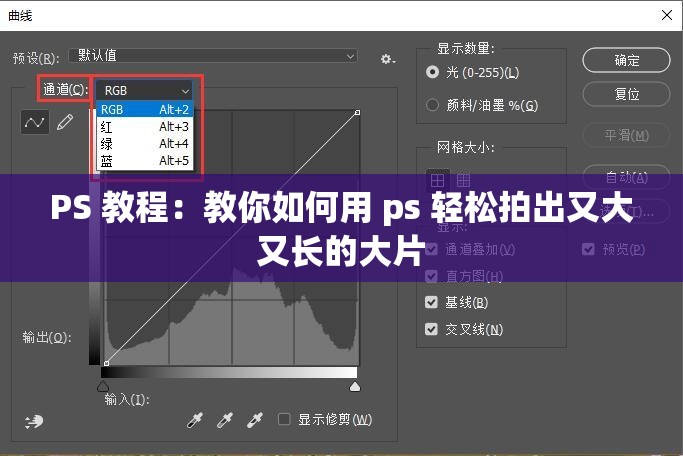Image resolution: width=683 pixels, height=456 pixels.
Task: Click the curve's top-right white endpoint
Action: (x=357, y=112)
